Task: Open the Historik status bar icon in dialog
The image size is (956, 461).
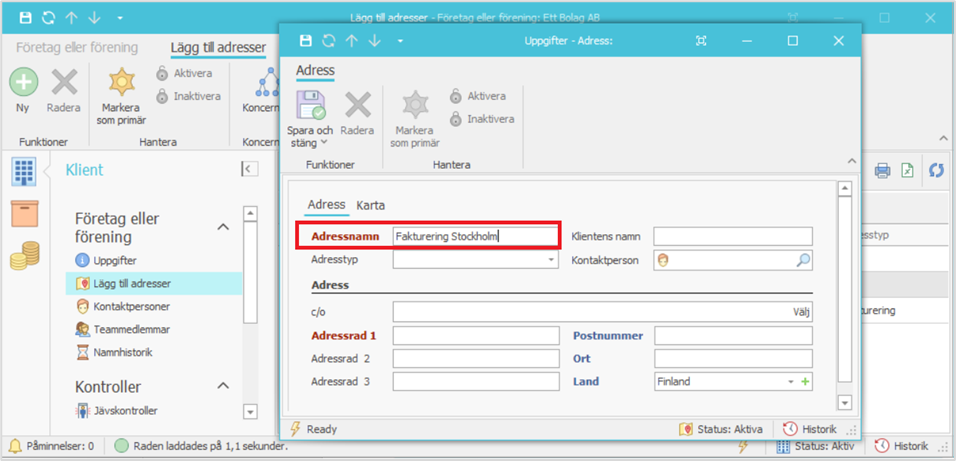Action: pyautogui.click(x=810, y=429)
